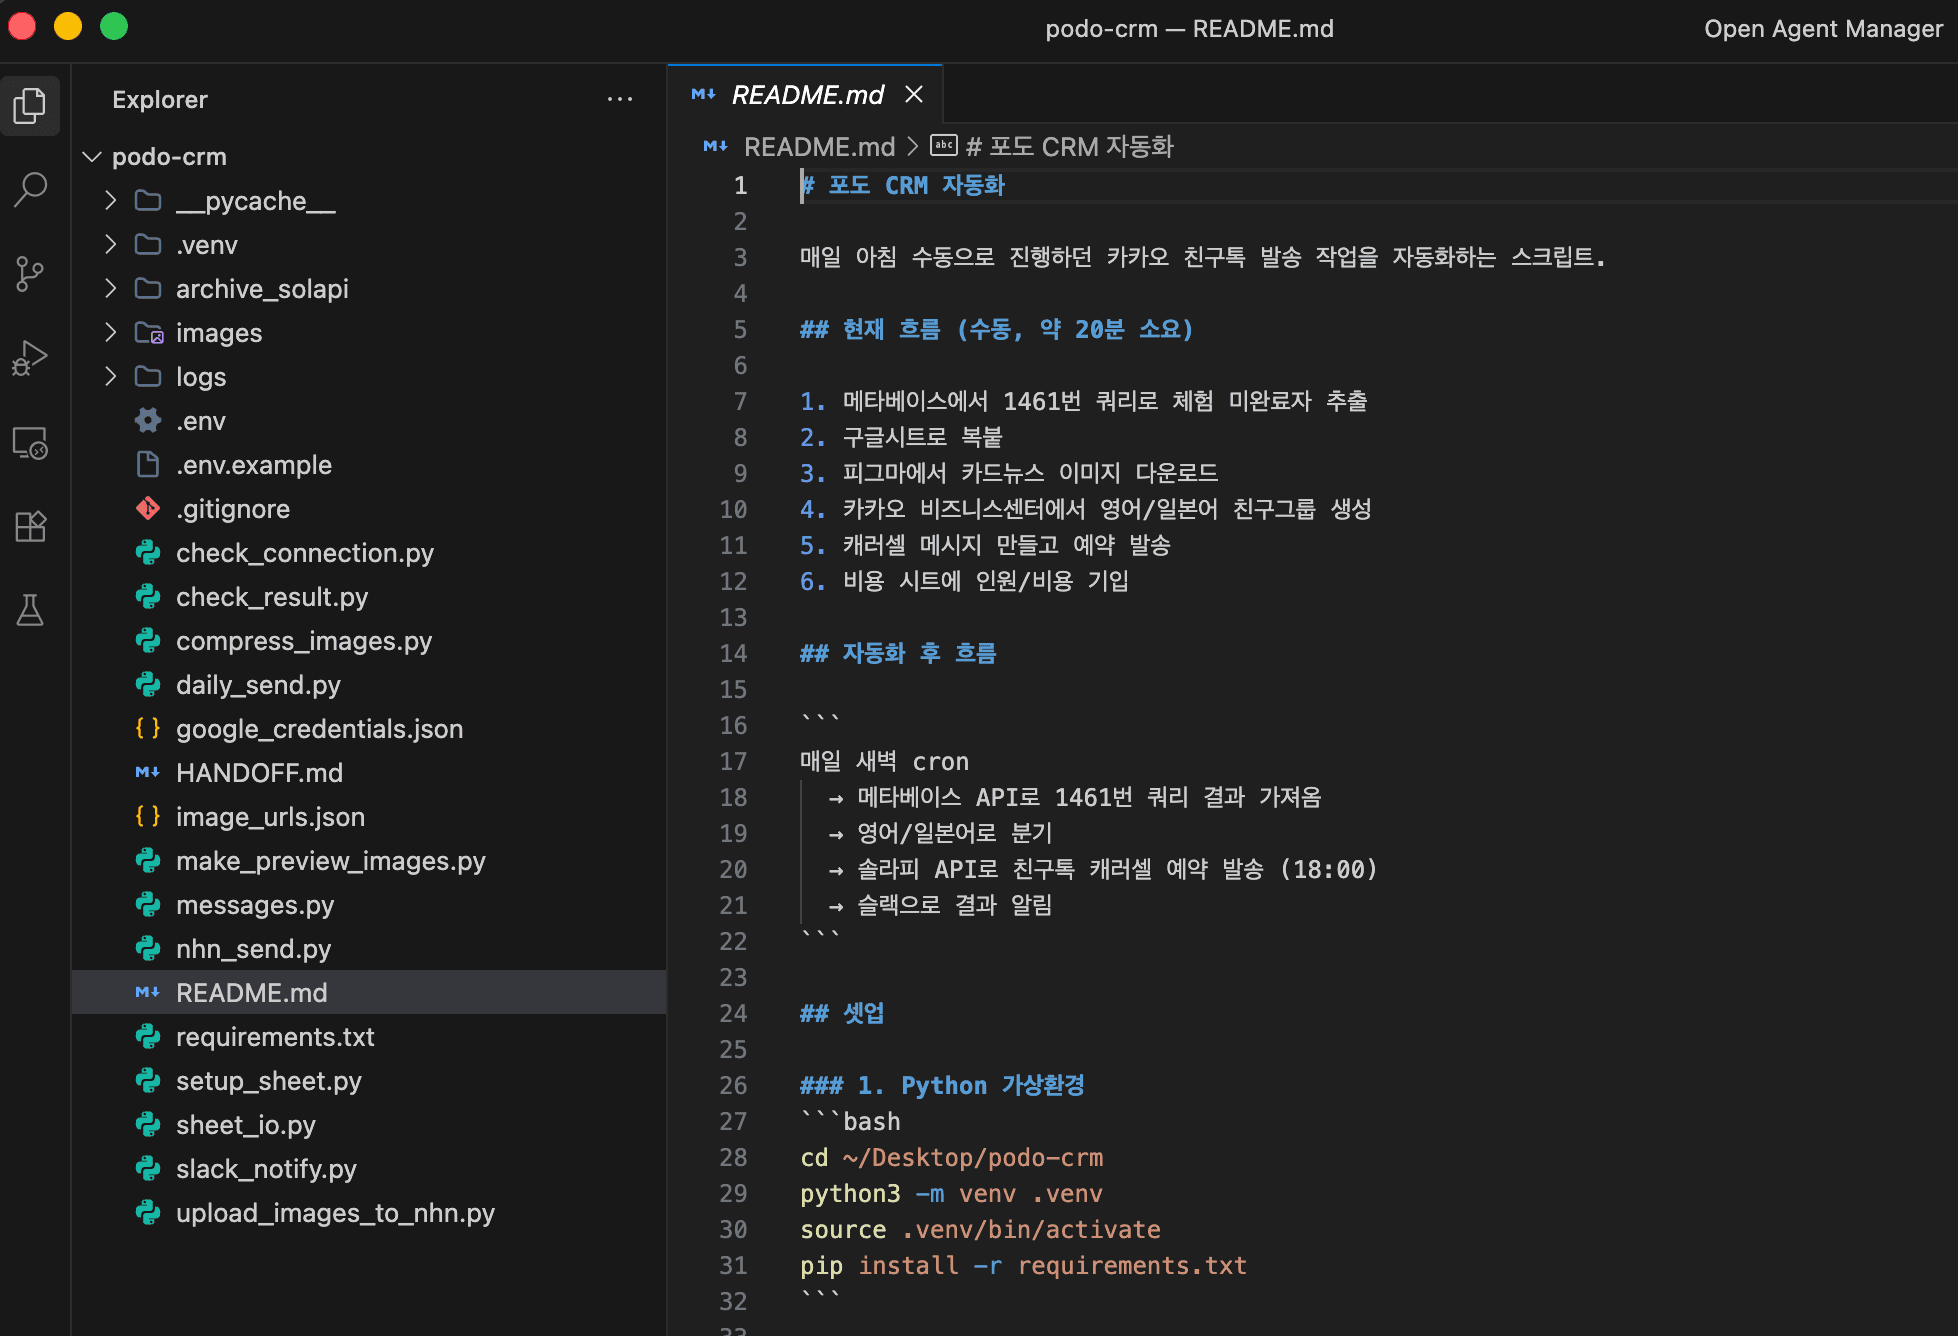The width and height of the screenshot is (1958, 1336).
Task: Open the .env file
Action: 369,421
